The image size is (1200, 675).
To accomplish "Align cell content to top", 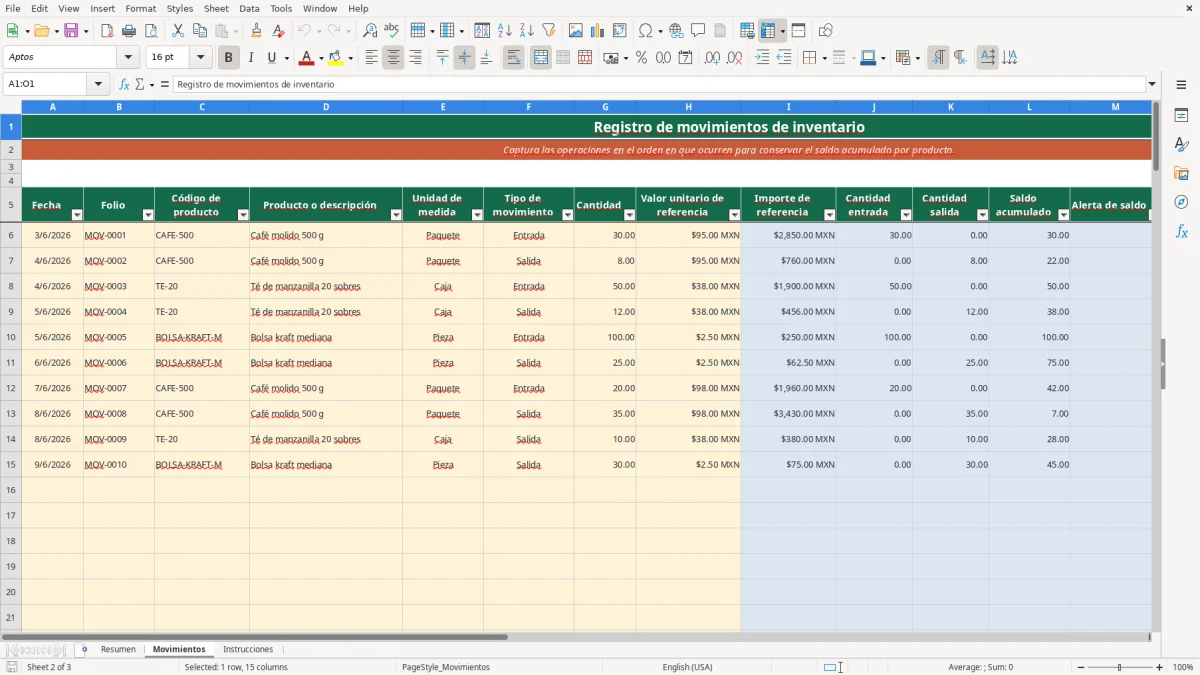I will point(442,58).
